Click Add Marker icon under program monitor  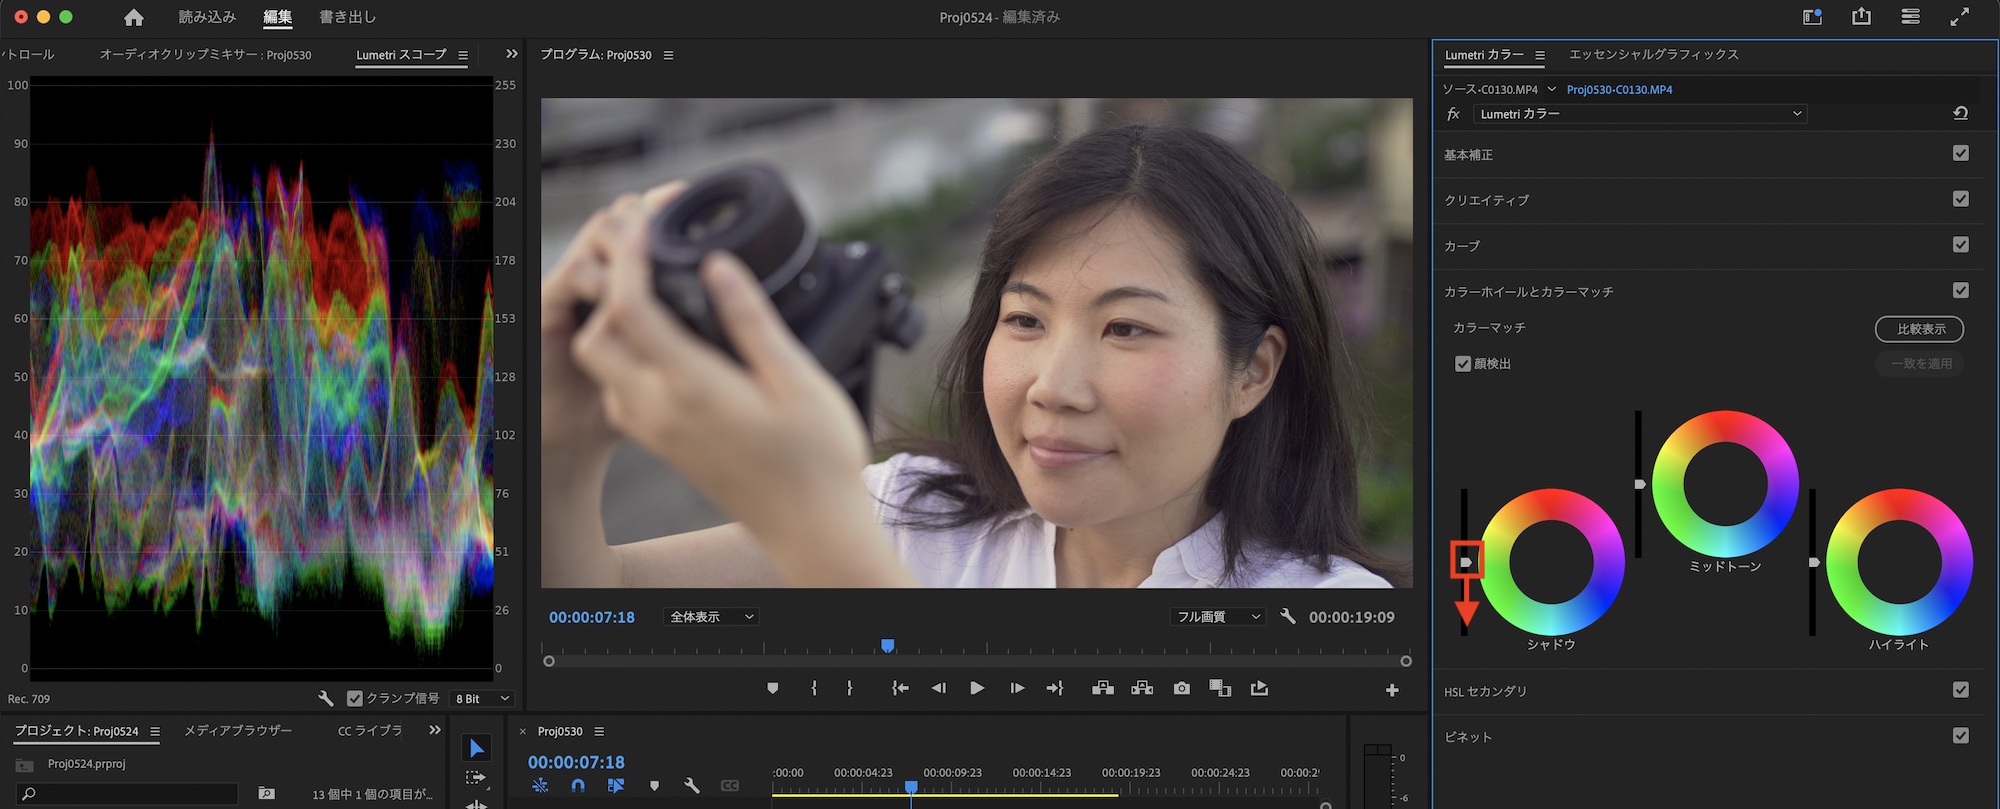pos(772,688)
